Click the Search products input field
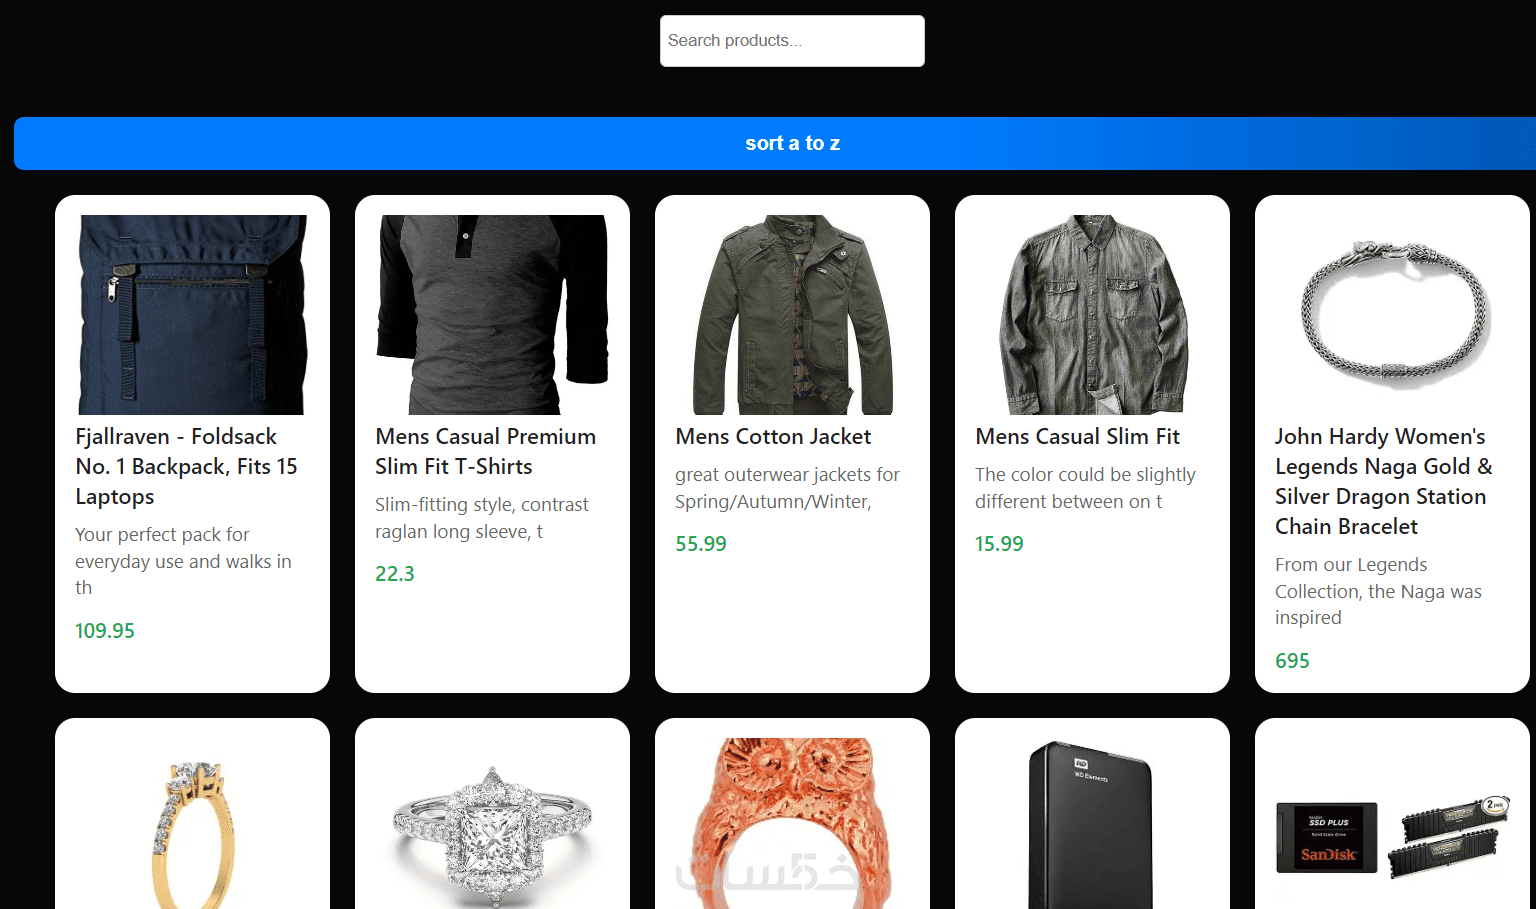 click(x=791, y=41)
